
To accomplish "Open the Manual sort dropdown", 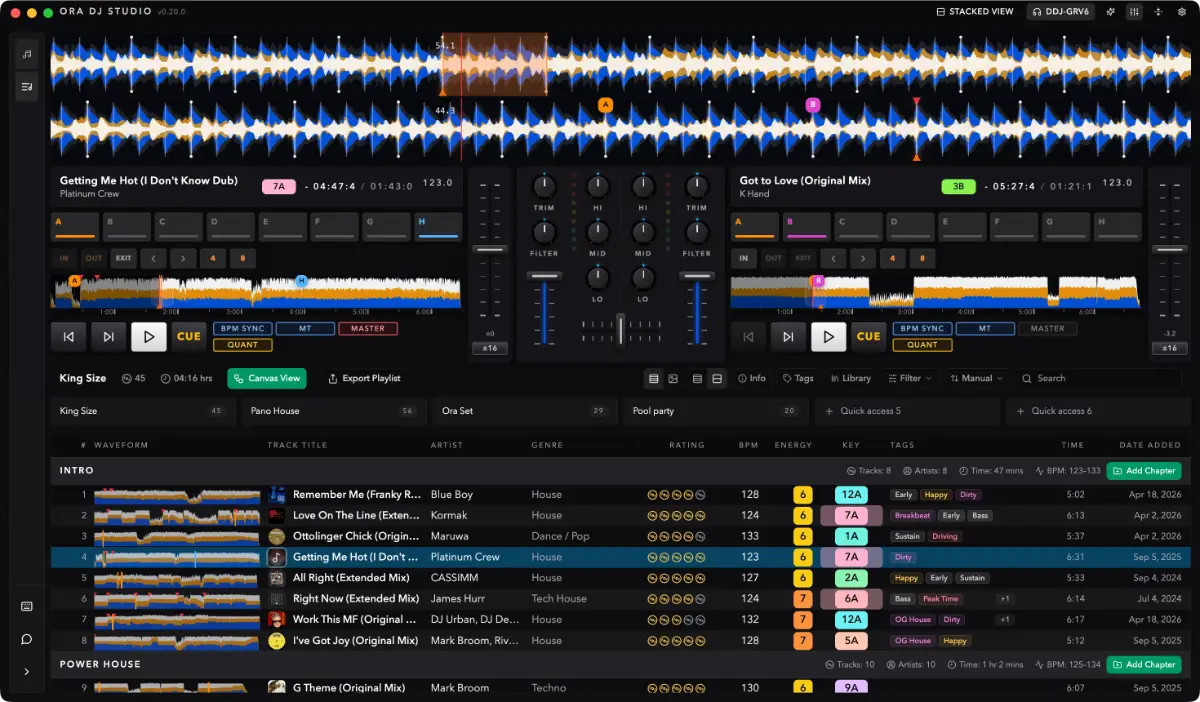I will pos(976,378).
